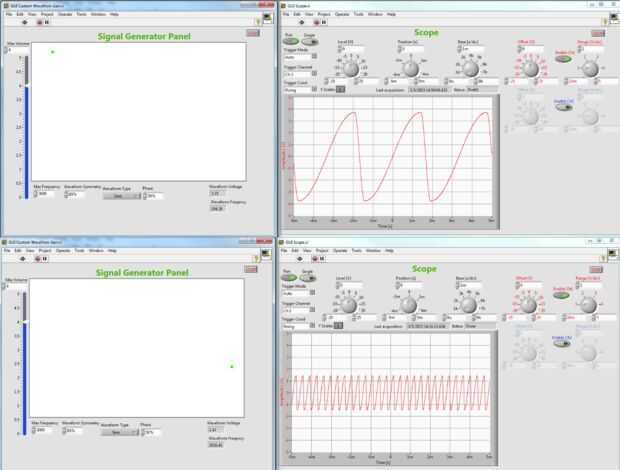620x470 pixels.
Task: Click the Phase input field in bottom-left Signal Generator
Action: (153, 432)
